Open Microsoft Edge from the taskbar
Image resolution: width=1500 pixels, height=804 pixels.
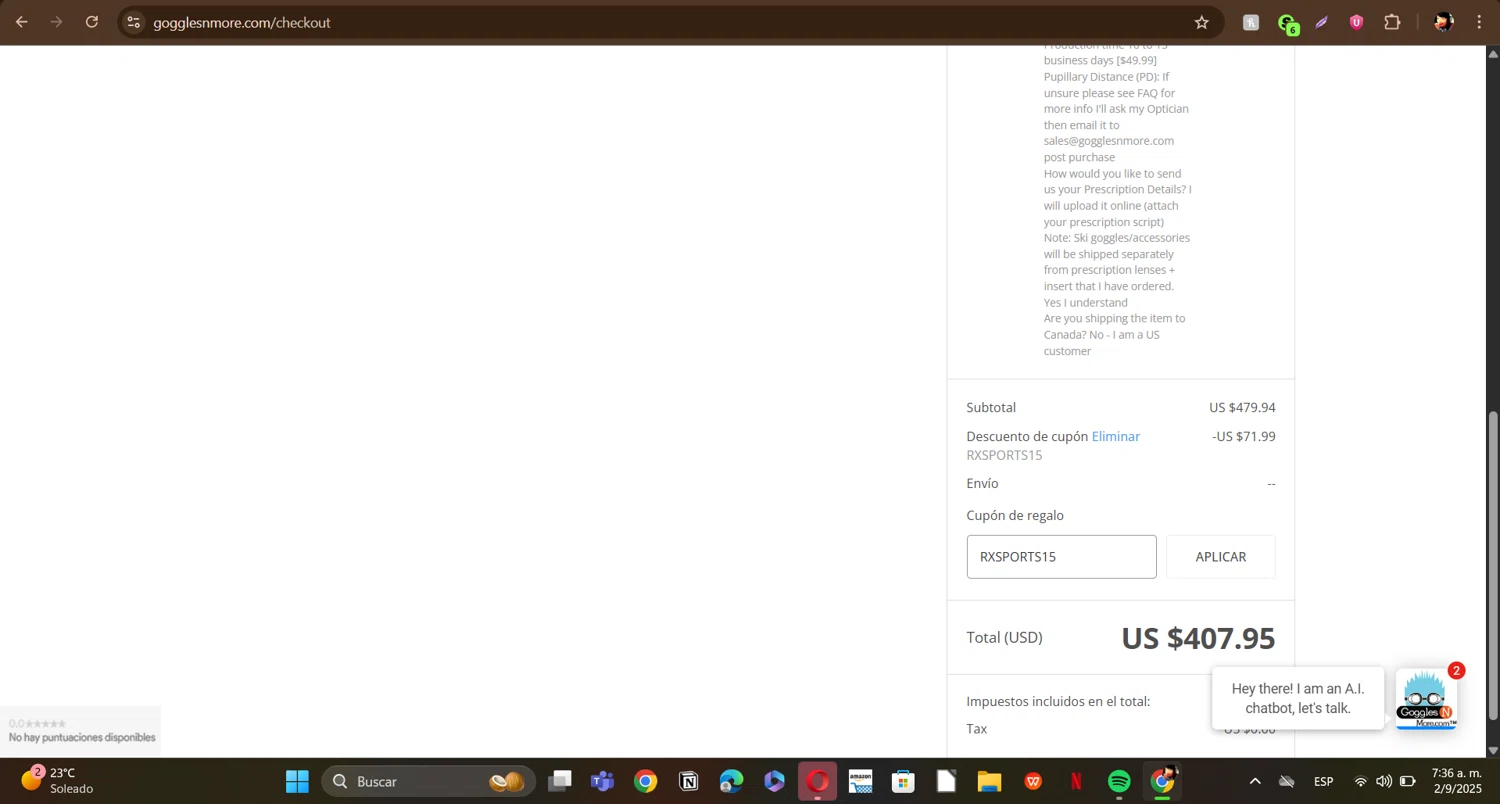(x=732, y=782)
